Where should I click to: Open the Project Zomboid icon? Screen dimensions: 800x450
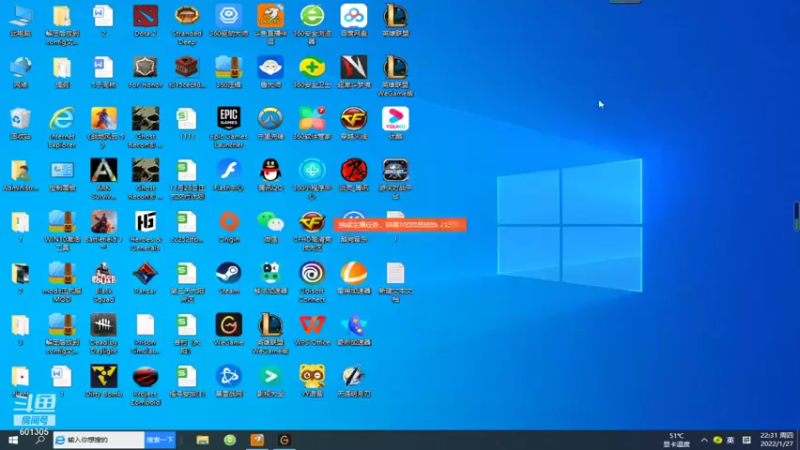coord(145,377)
